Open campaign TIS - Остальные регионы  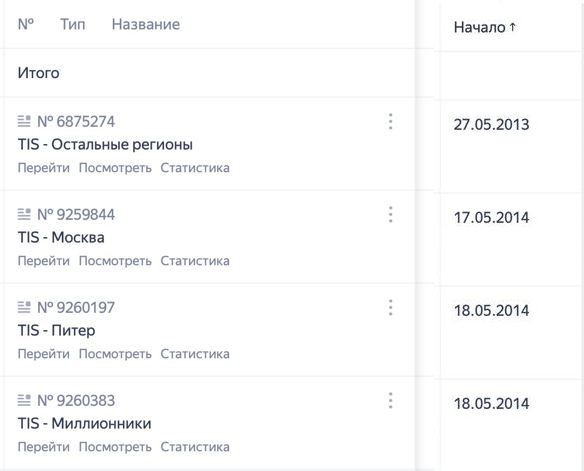point(105,144)
